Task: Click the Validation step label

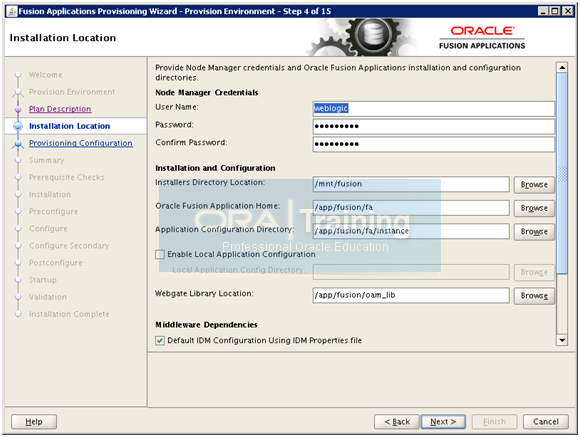Action: (48, 297)
